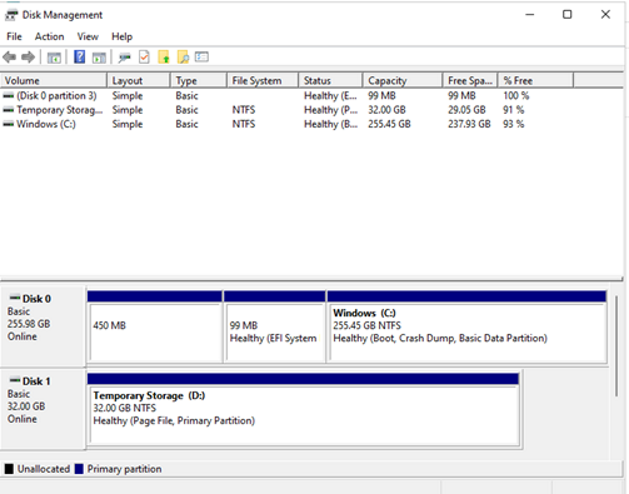Open the Help menu
This screenshot has width=629, height=494.
pos(122,37)
